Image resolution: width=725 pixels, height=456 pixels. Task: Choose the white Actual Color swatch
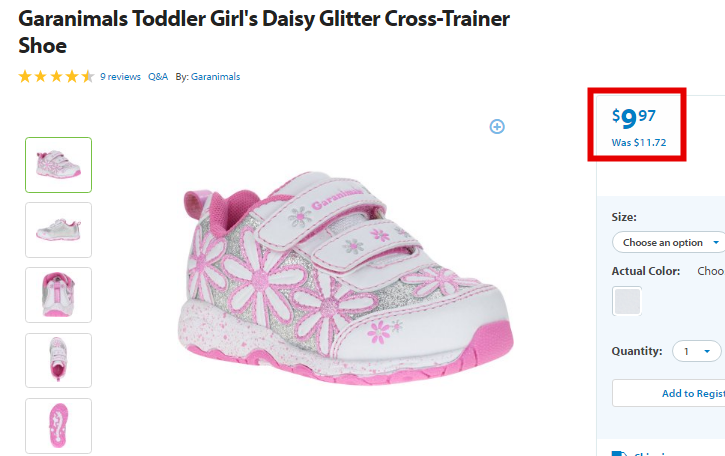pos(627,301)
